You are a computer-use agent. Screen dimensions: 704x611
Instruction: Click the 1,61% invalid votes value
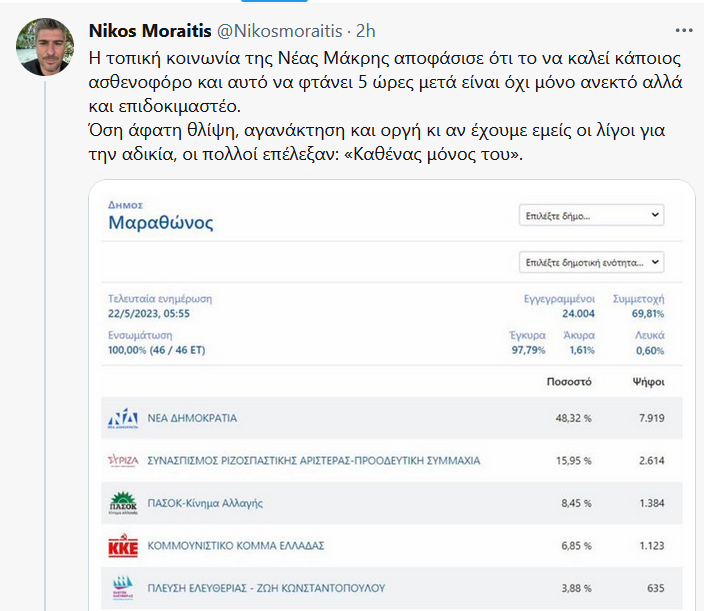click(582, 350)
